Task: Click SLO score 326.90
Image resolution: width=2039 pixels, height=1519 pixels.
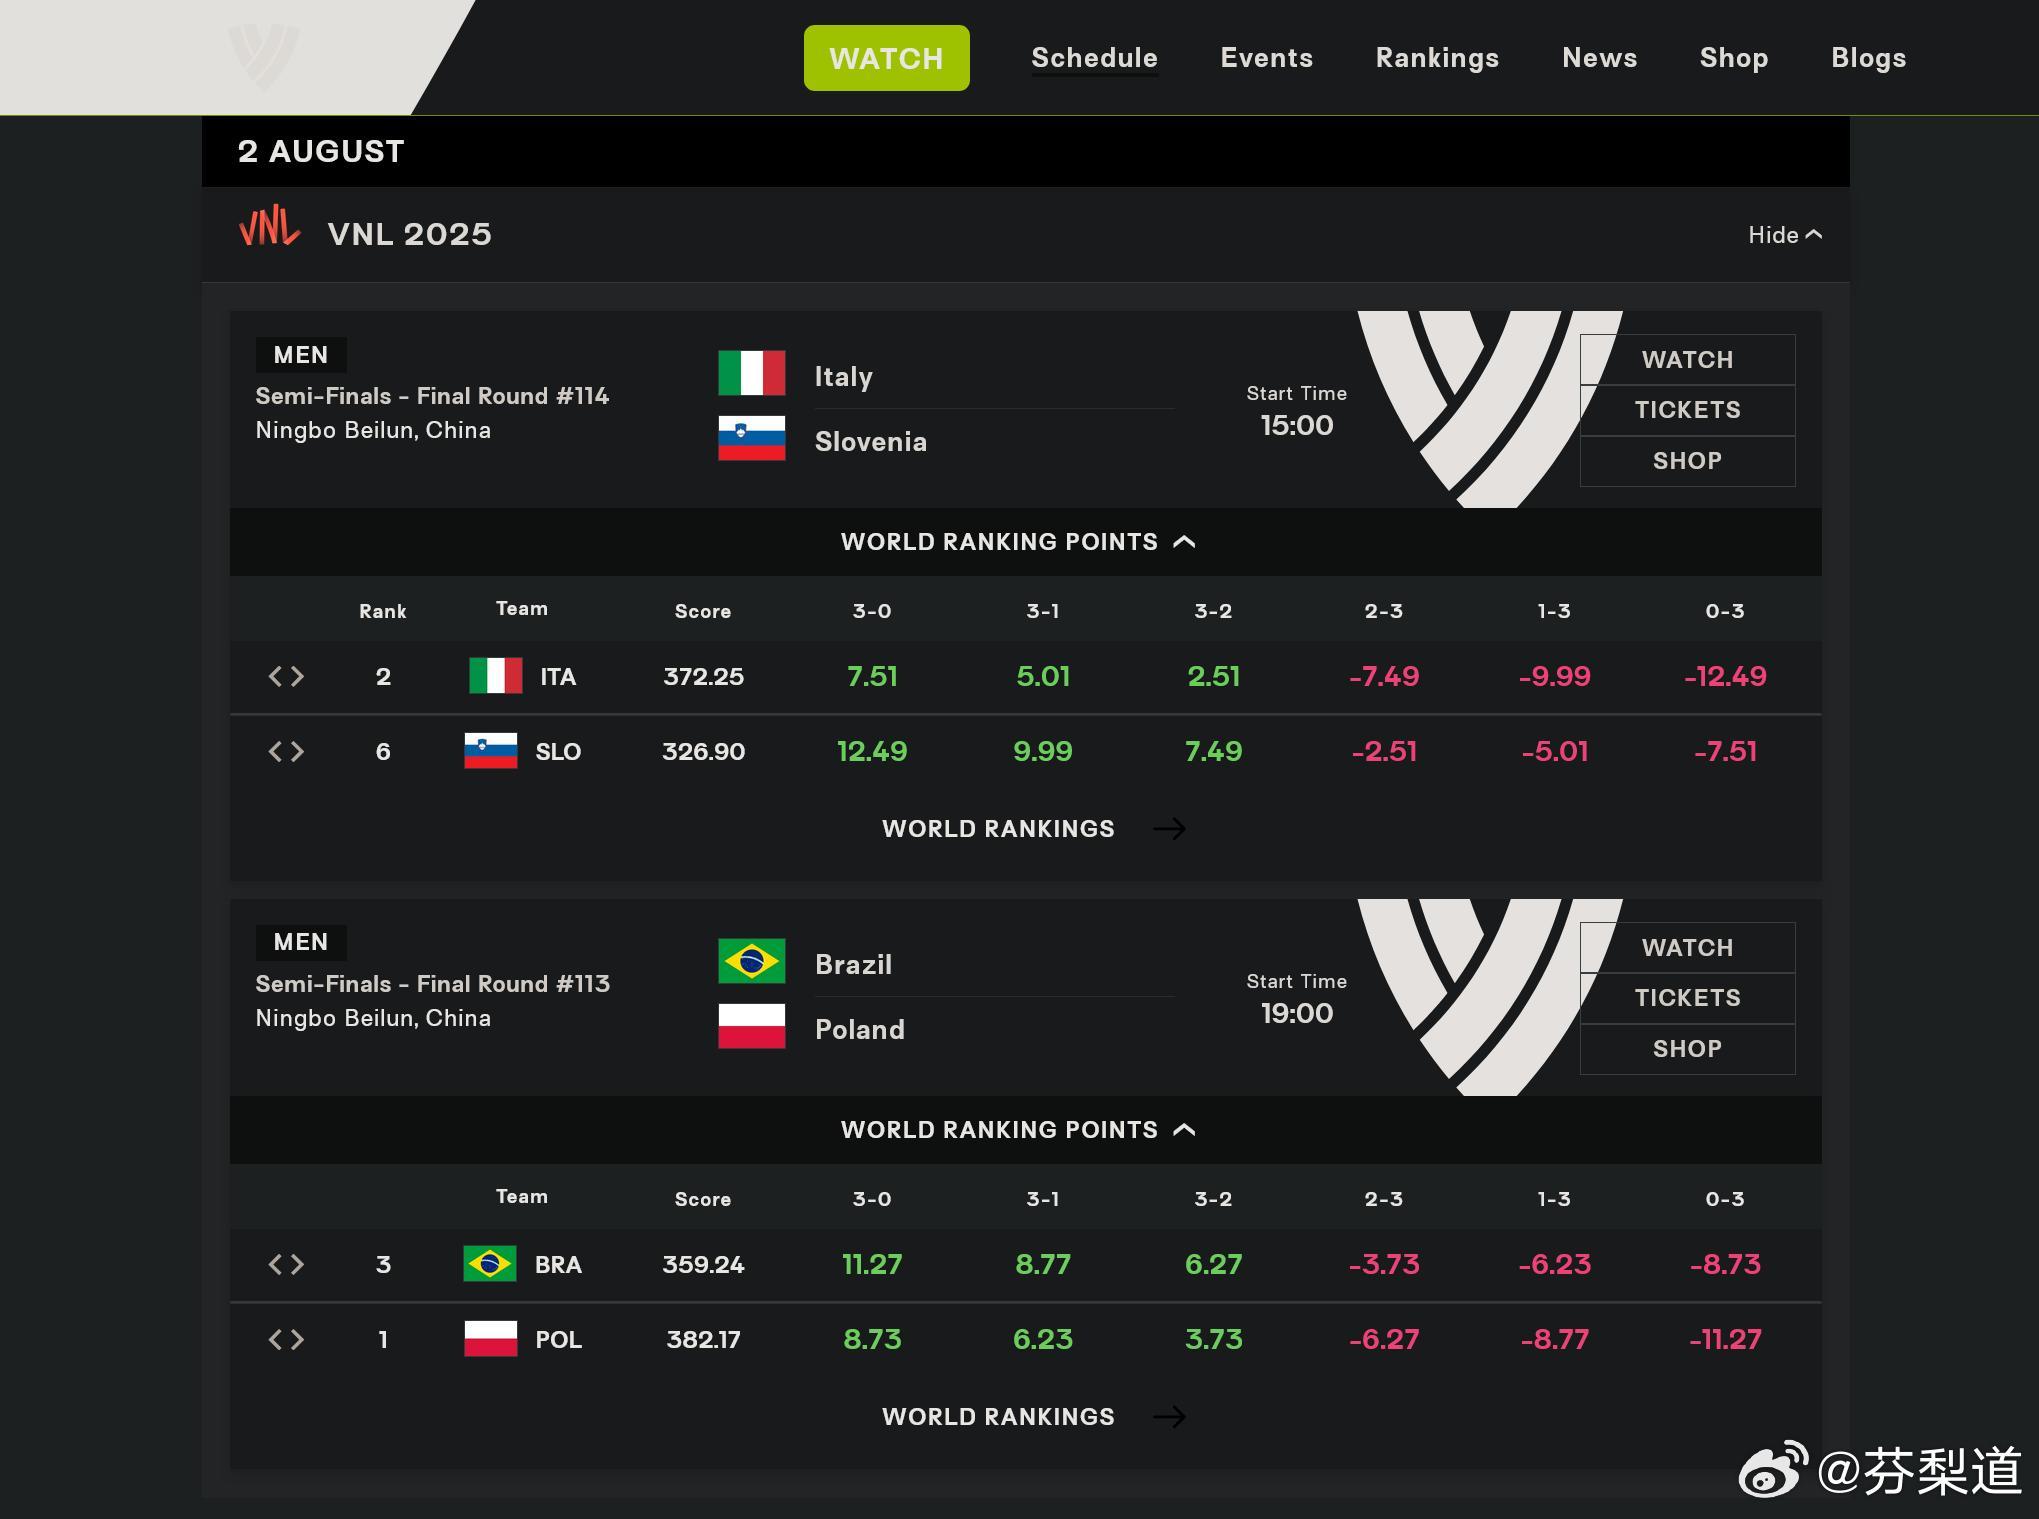Action: pos(703,752)
